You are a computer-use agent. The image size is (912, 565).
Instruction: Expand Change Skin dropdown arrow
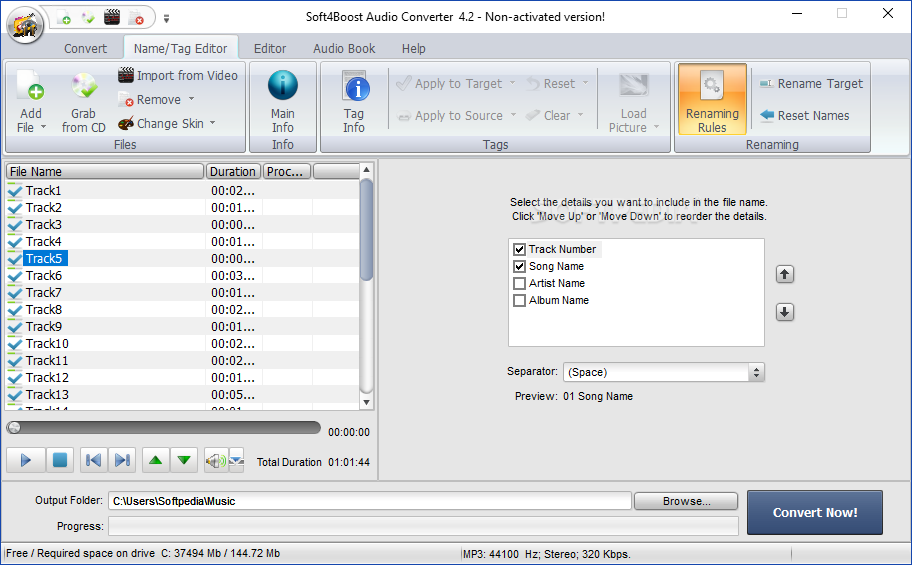(212, 123)
